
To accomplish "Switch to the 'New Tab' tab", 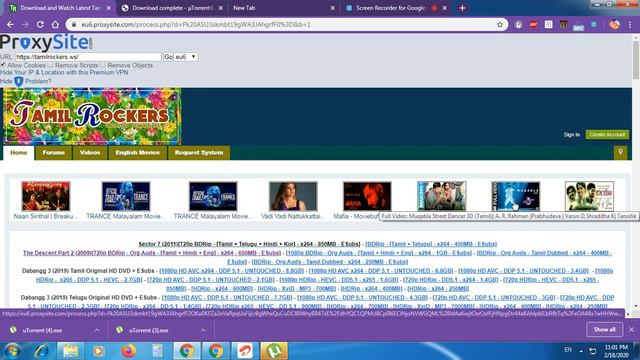I will (282, 8).
